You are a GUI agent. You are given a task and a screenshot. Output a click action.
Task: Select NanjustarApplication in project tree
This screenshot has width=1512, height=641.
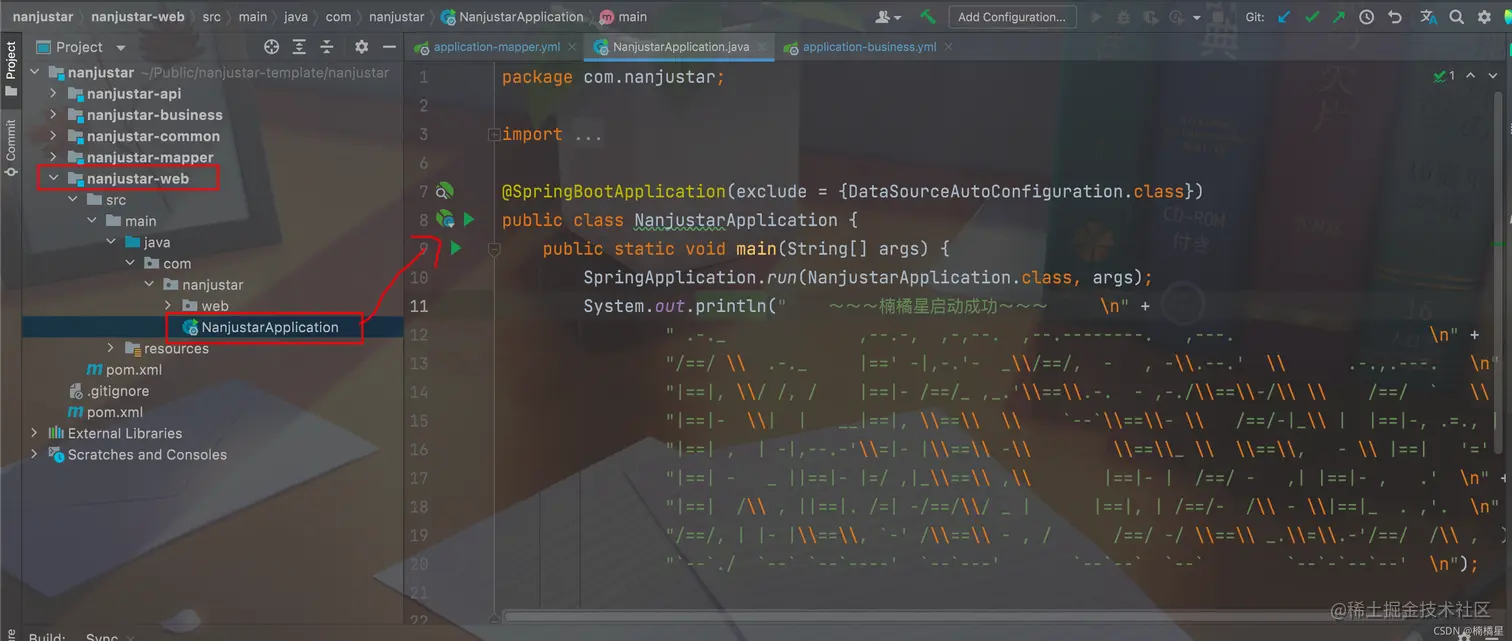[269, 327]
